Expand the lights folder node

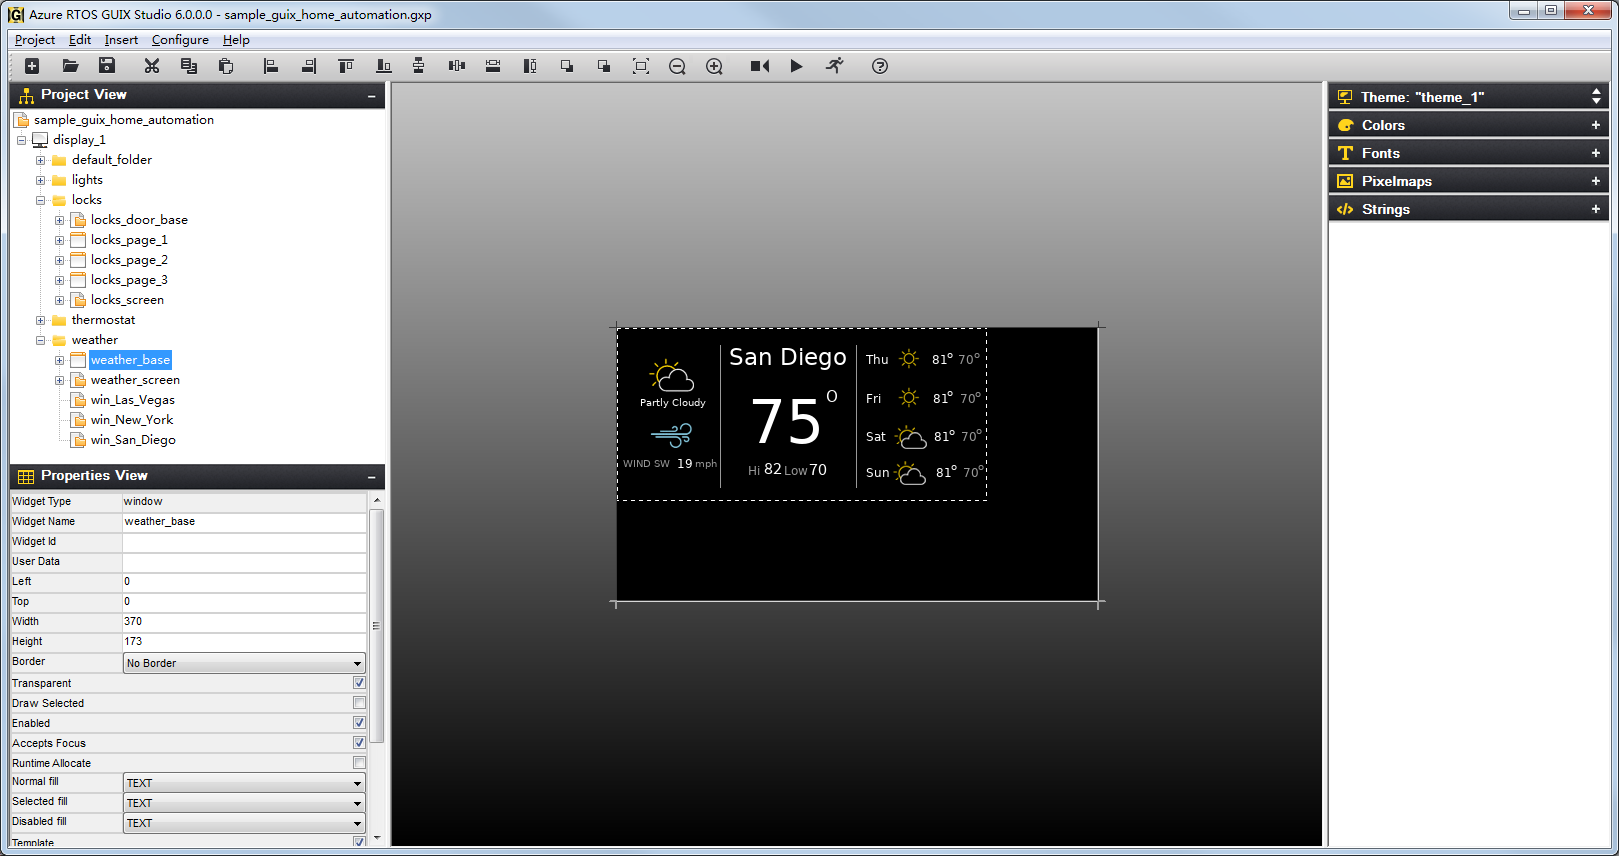[x=40, y=180]
